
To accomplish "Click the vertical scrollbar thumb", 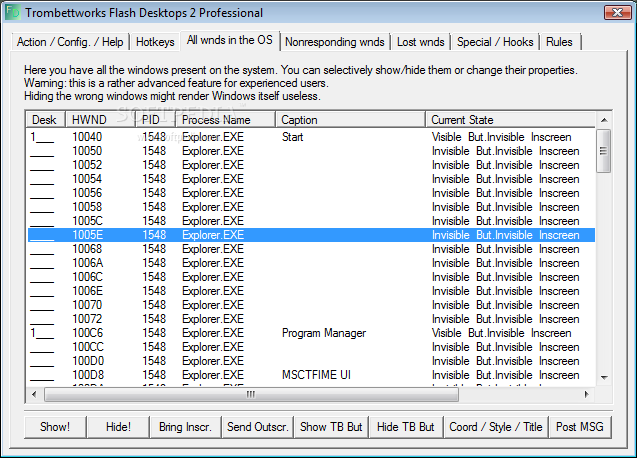I will [x=604, y=151].
